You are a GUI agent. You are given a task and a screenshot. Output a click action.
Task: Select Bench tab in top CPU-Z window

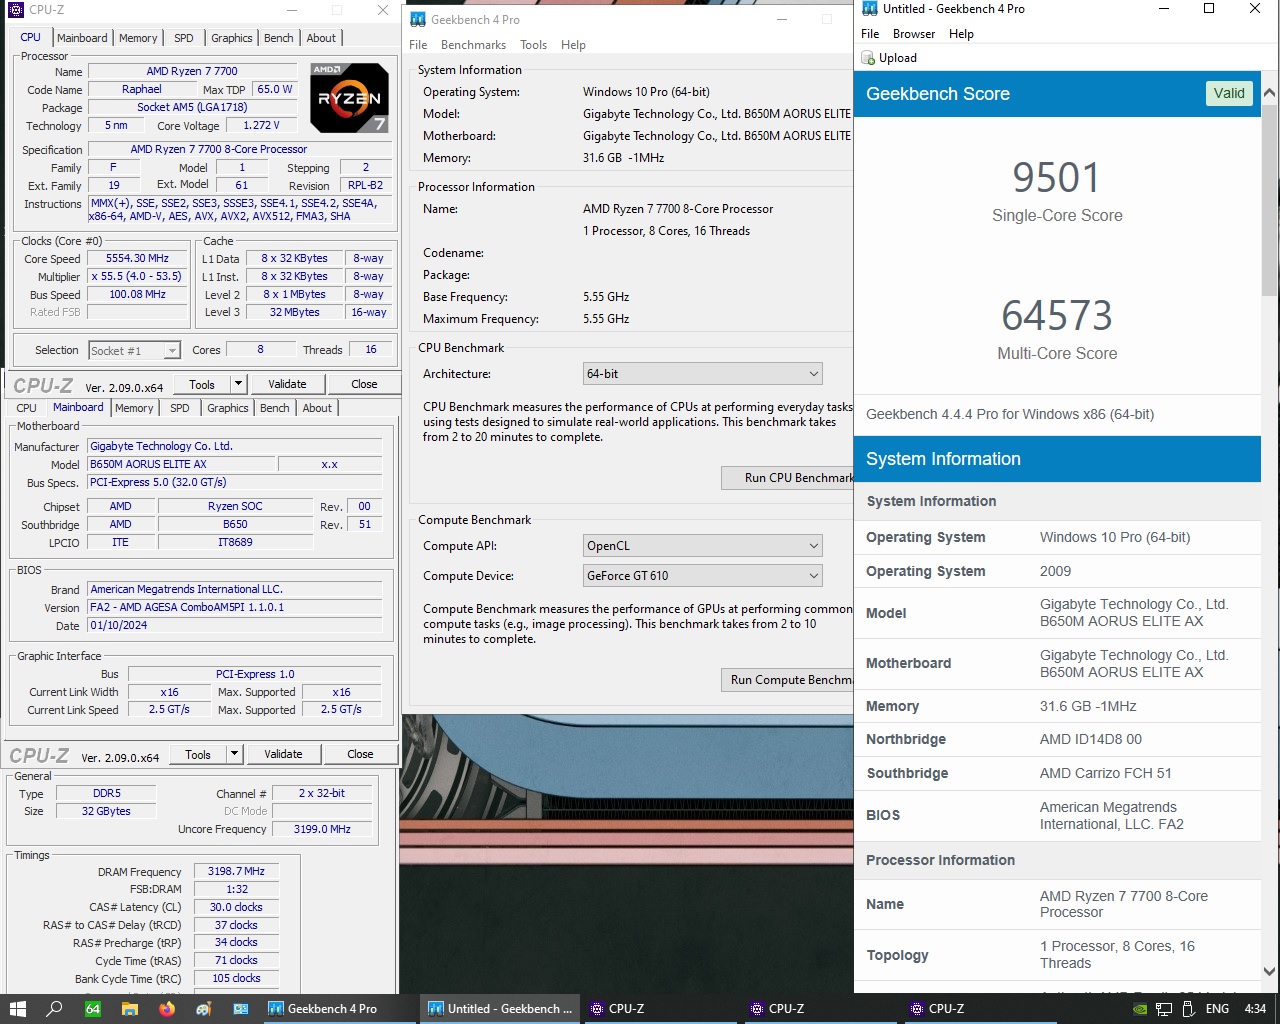pos(279,38)
